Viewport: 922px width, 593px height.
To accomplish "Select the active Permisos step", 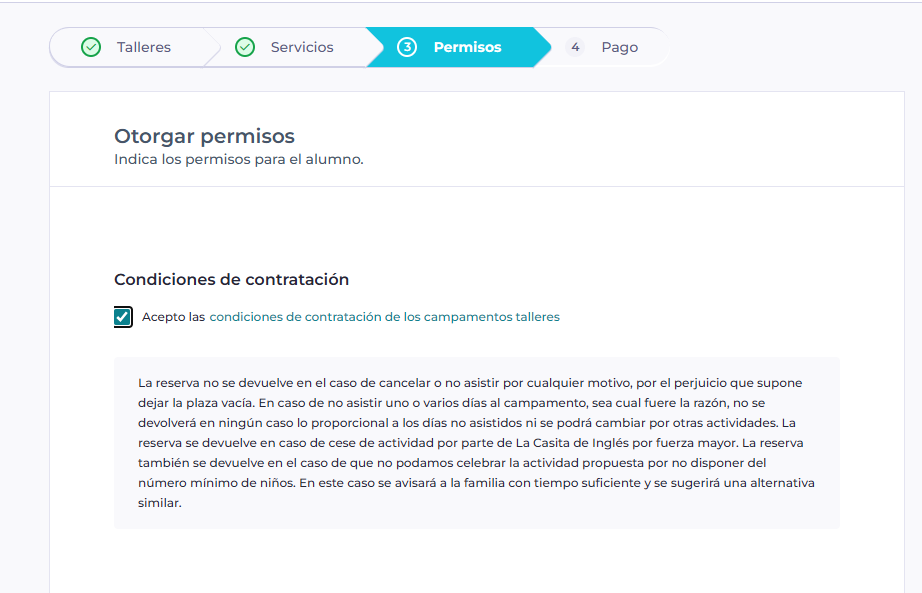I will [x=467, y=47].
